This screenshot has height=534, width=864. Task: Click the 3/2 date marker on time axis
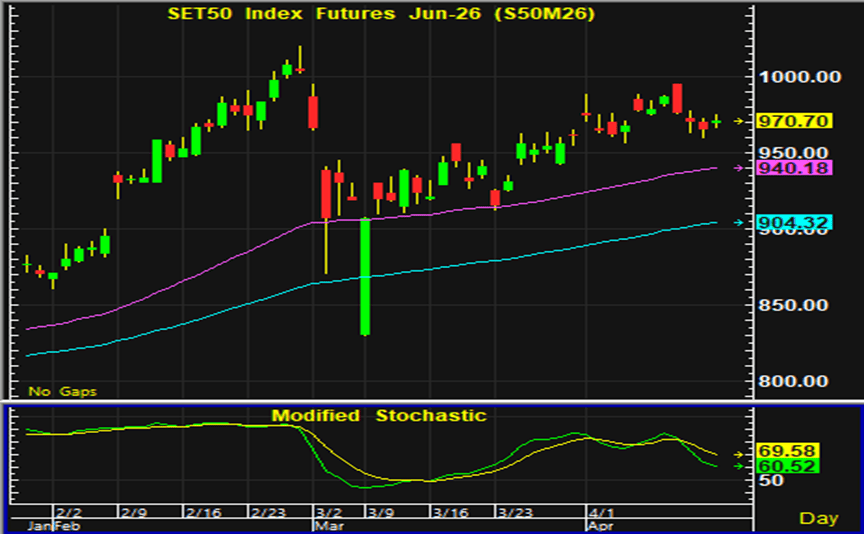[327, 511]
